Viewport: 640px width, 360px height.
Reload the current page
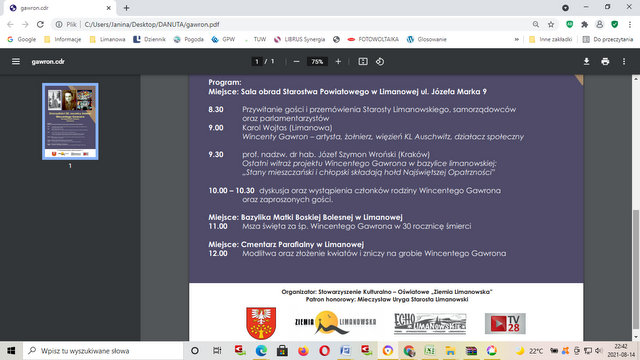point(40,24)
